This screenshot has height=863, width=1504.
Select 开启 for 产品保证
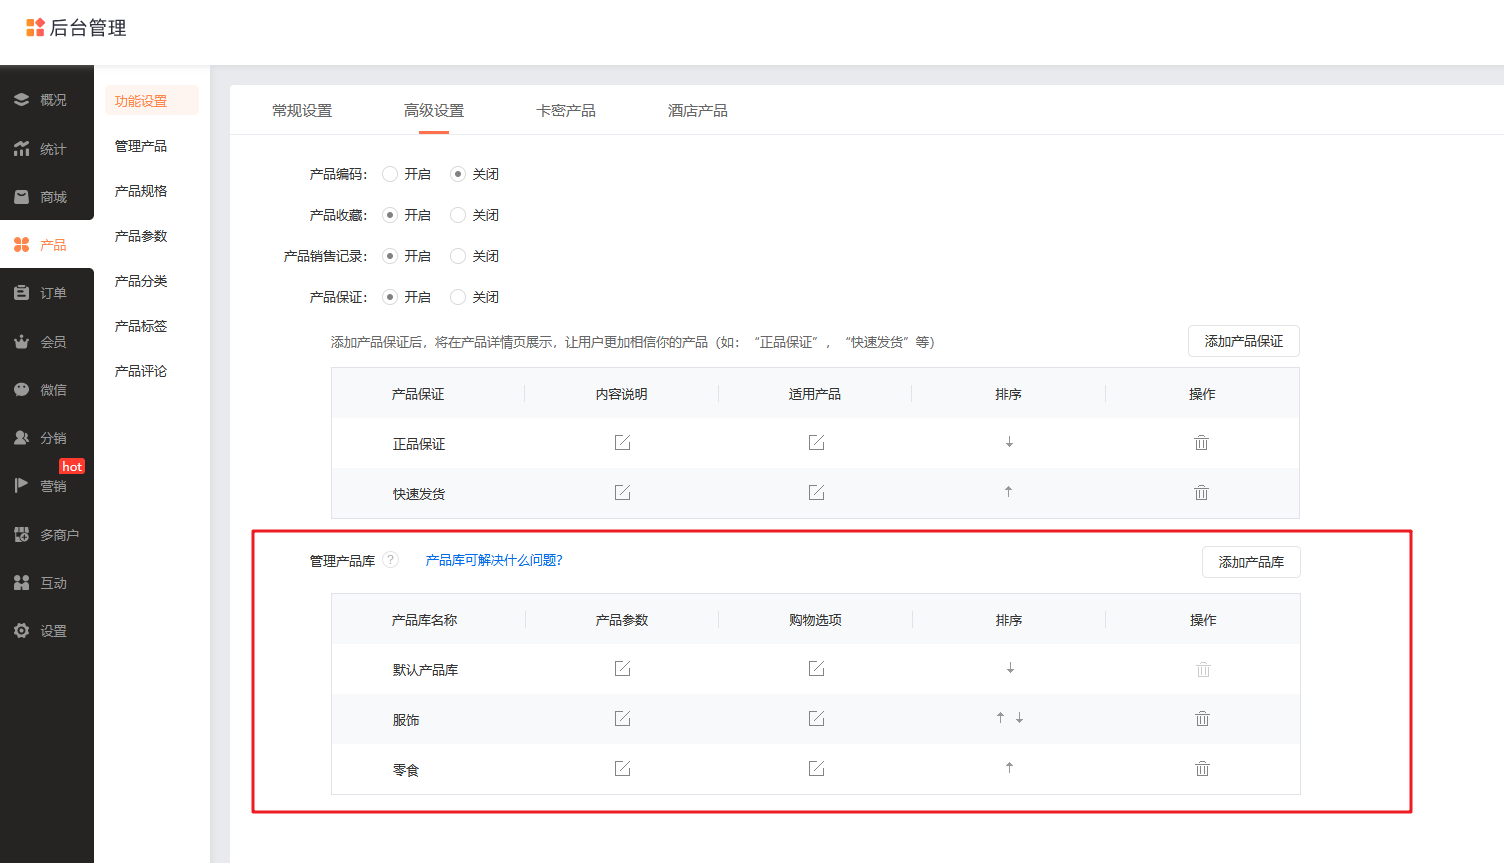390,297
